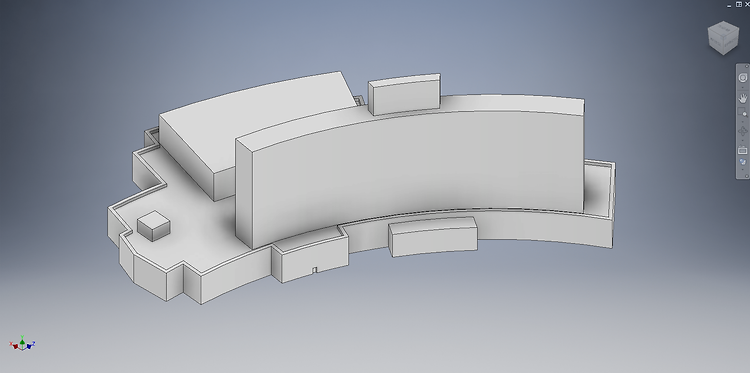Image resolution: width=750 pixels, height=373 pixels.
Task: Select the small cube on the base
Action: click(x=154, y=225)
